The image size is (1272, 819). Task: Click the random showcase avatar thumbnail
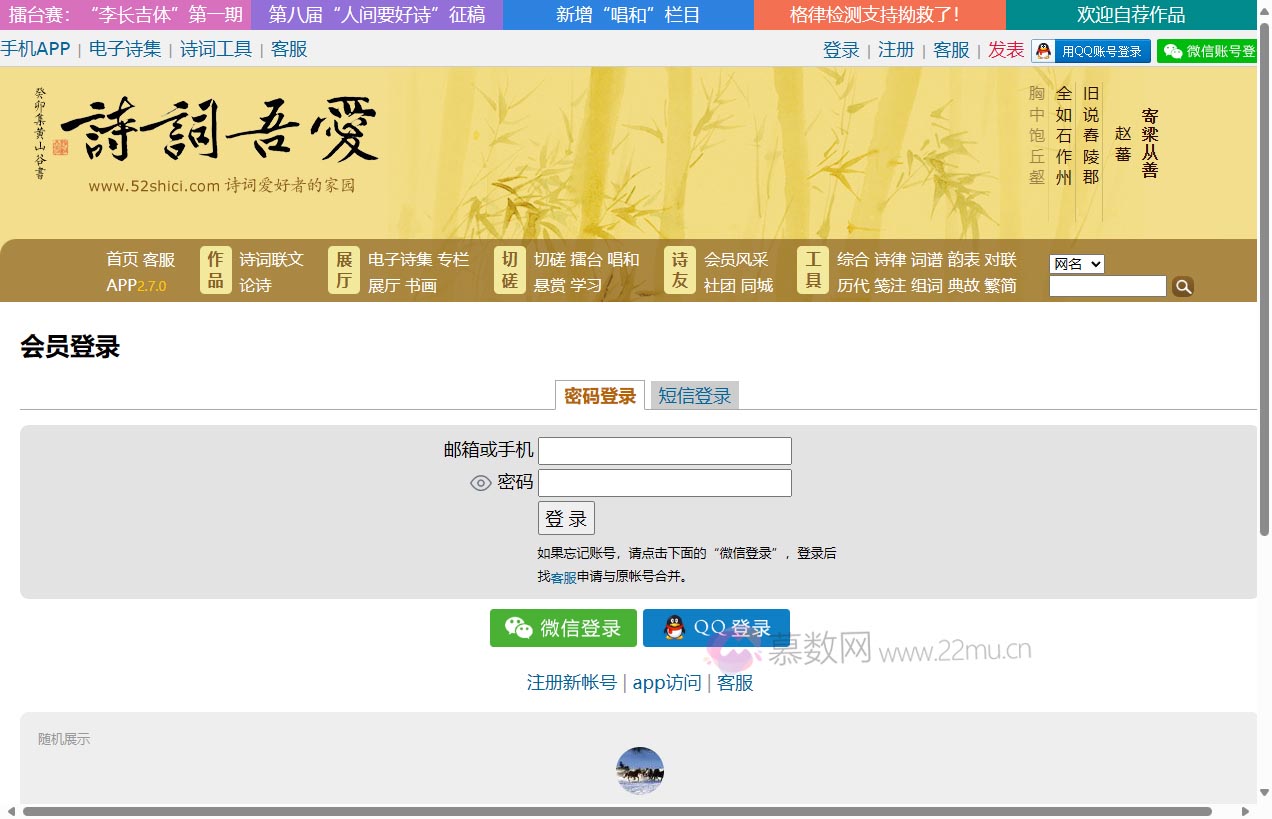coord(639,770)
